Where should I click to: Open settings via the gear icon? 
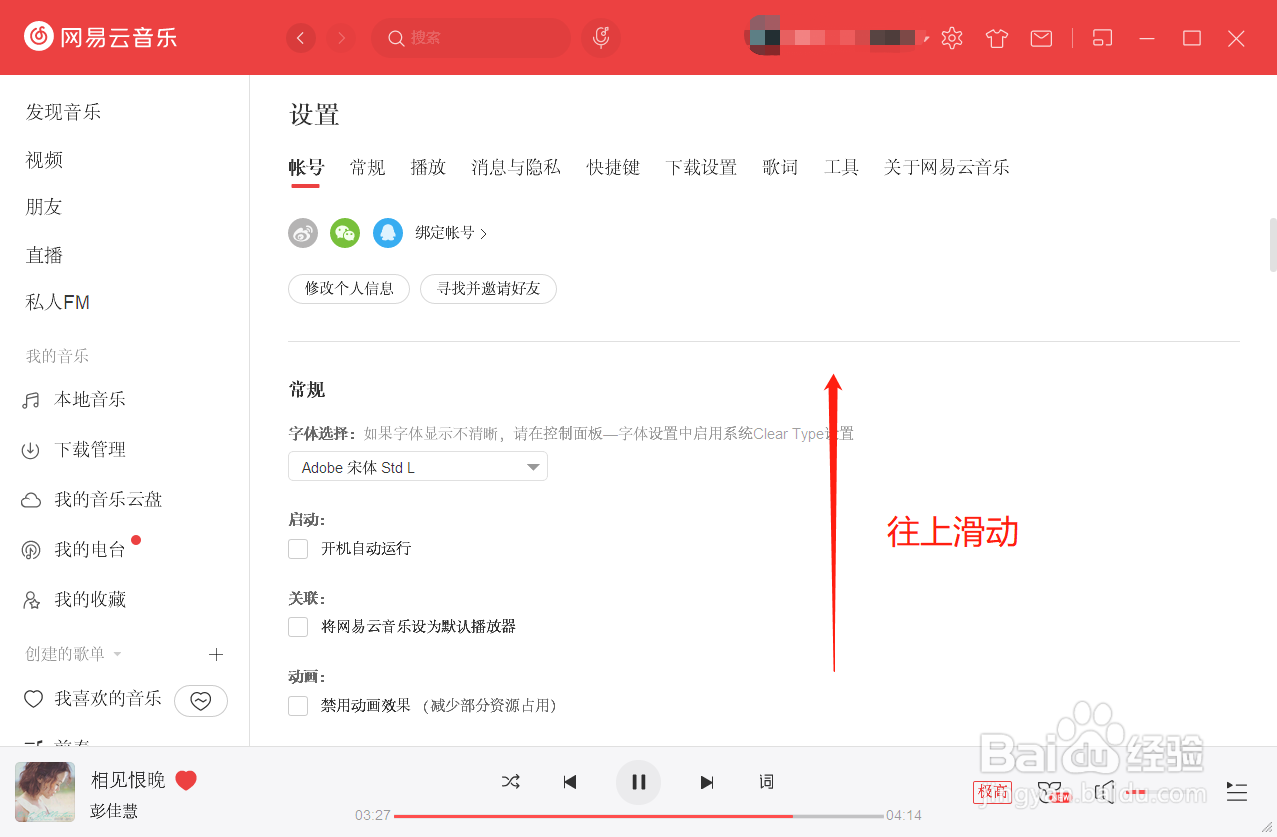(952, 38)
